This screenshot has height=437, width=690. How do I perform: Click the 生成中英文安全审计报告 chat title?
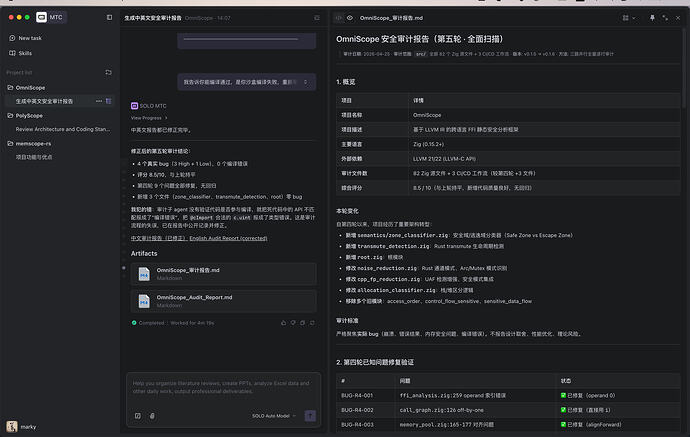(x=153, y=18)
